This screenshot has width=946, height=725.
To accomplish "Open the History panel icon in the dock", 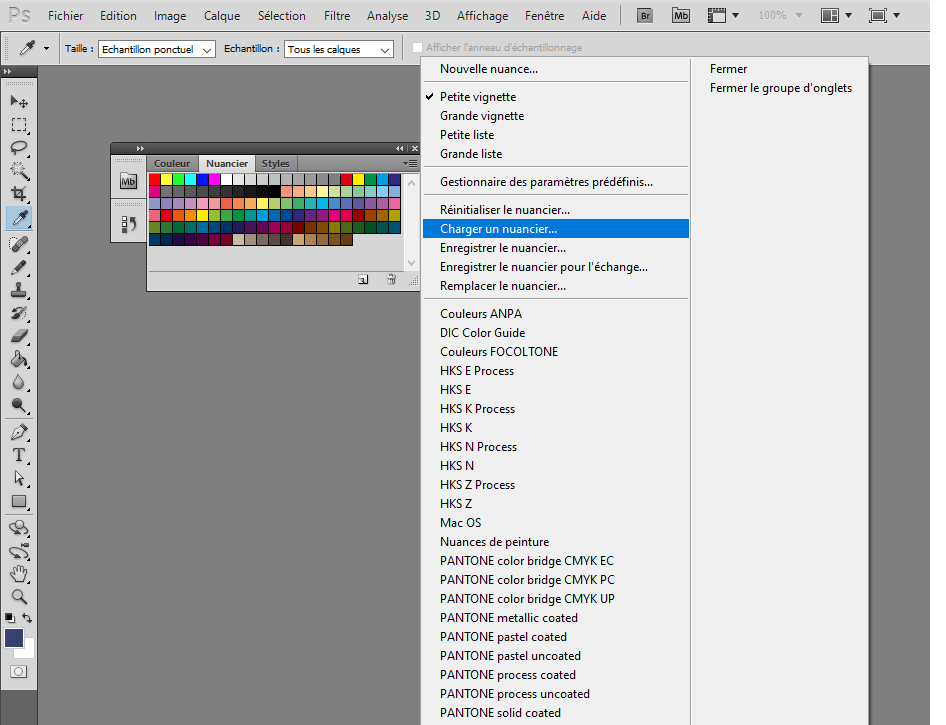I will point(128,224).
